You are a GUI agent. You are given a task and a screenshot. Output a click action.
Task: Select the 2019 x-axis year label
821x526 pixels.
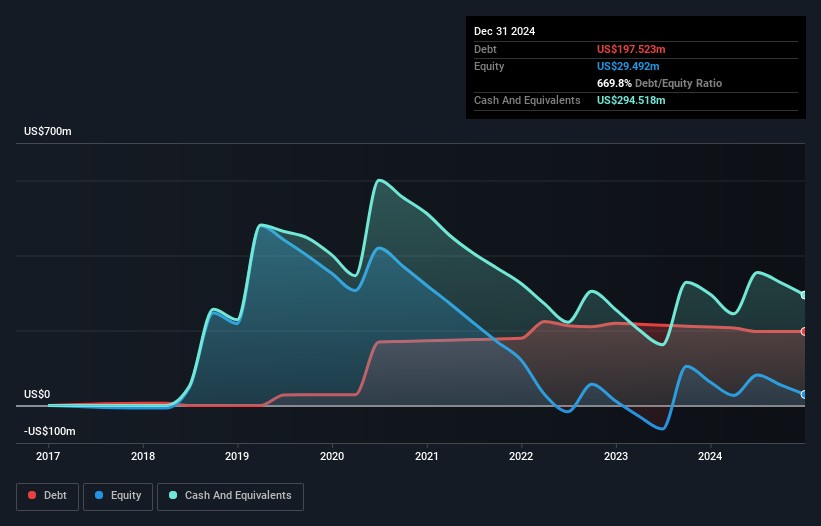(237, 458)
